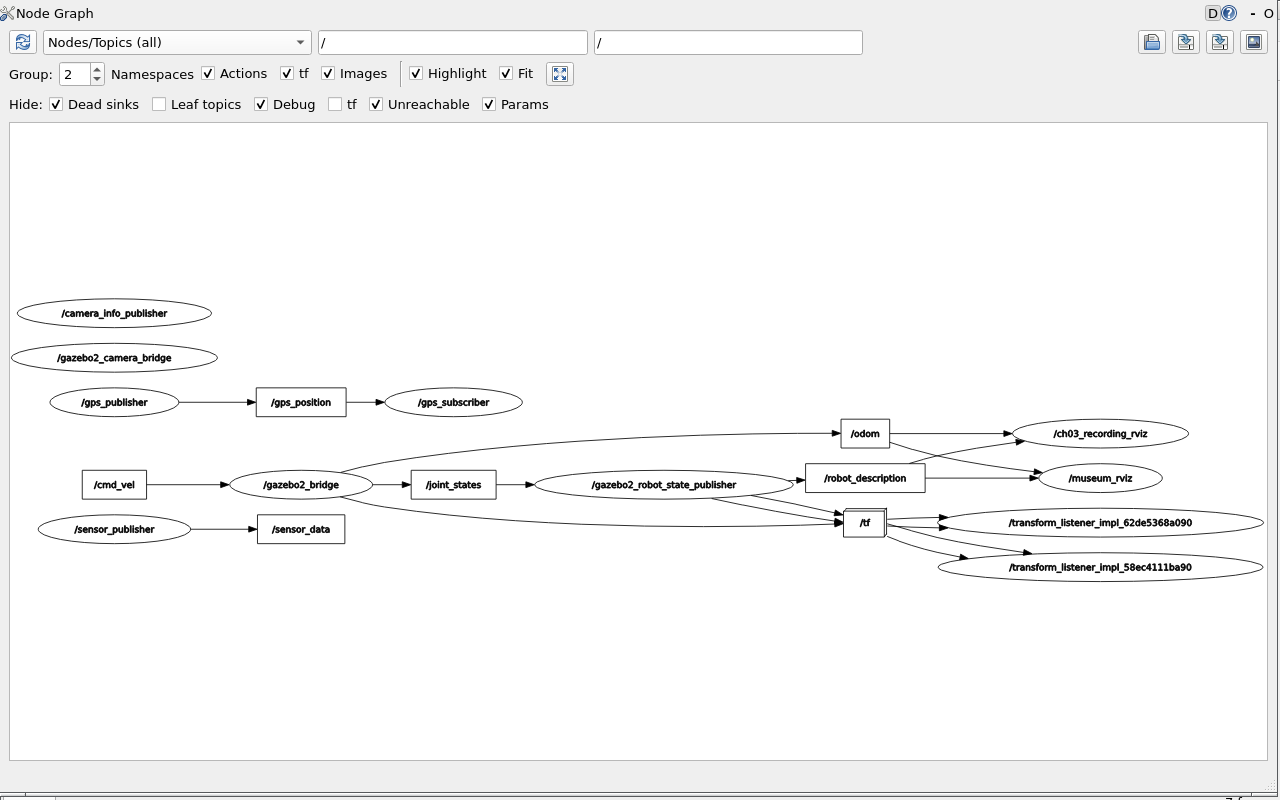Select the /gps_publisher node
Viewport: 1280px width, 800px height.
coord(114,402)
